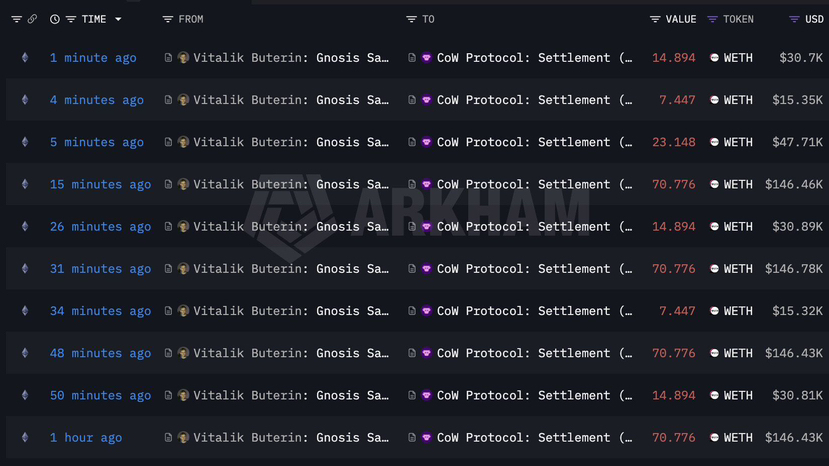Screen dimensions: 829x466
Task: Open the filter icon beside TIME label
Action: [71, 19]
